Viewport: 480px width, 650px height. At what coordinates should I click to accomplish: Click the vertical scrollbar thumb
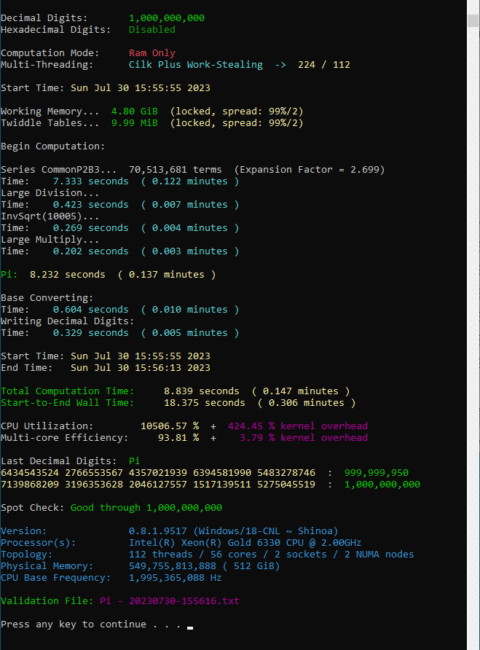473,20
